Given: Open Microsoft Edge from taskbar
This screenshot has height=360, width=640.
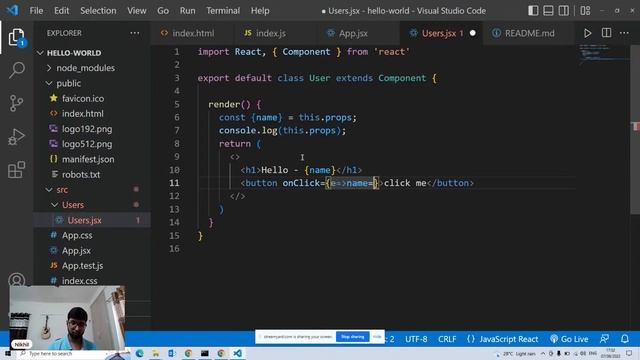Looking at the screenshot, I should click(140, 353).
